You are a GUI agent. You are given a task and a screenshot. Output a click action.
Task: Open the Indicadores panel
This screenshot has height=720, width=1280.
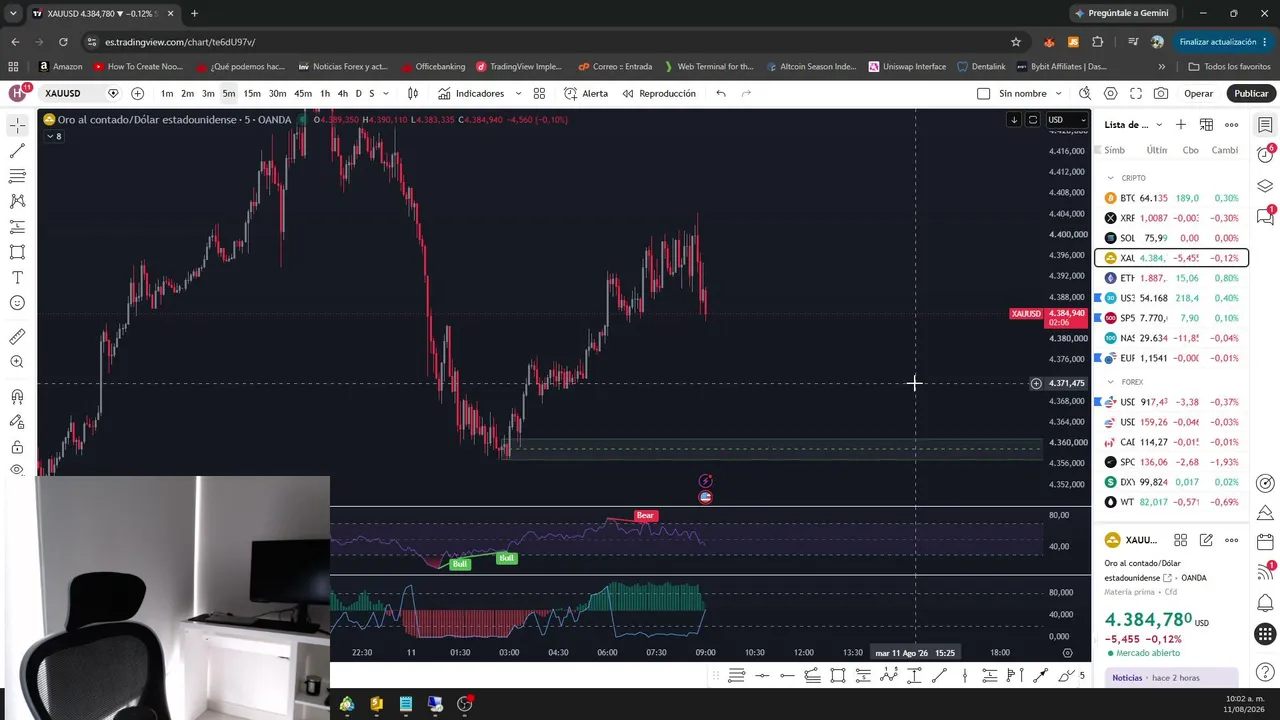471,93
